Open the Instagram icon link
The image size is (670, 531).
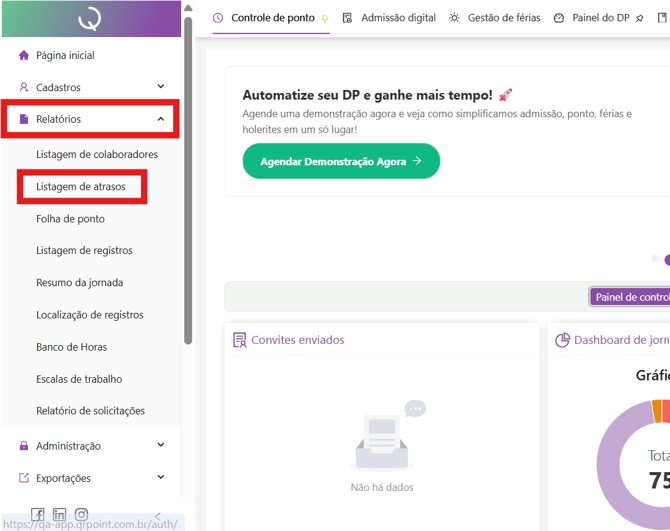click(81, 515)
